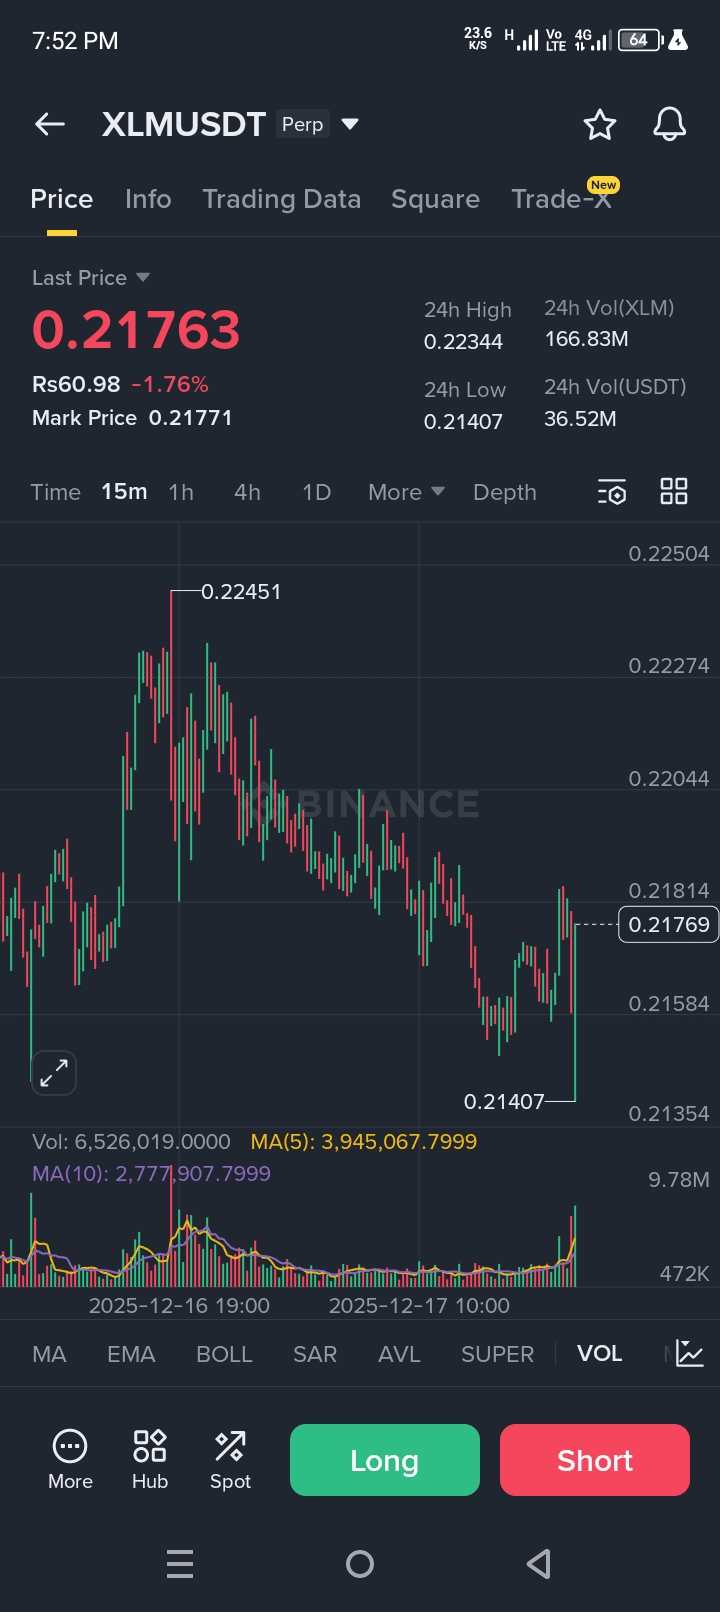Tap the Rs60.98 converted price
The image size is (720, 1612).
[x=76, y=384]
